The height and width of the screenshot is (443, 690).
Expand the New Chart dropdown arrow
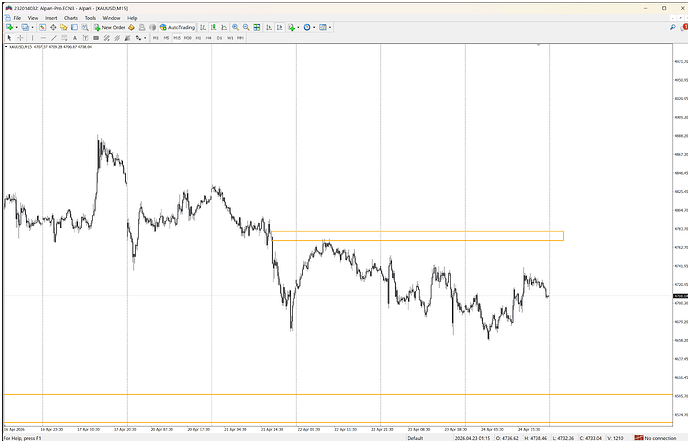16,27
